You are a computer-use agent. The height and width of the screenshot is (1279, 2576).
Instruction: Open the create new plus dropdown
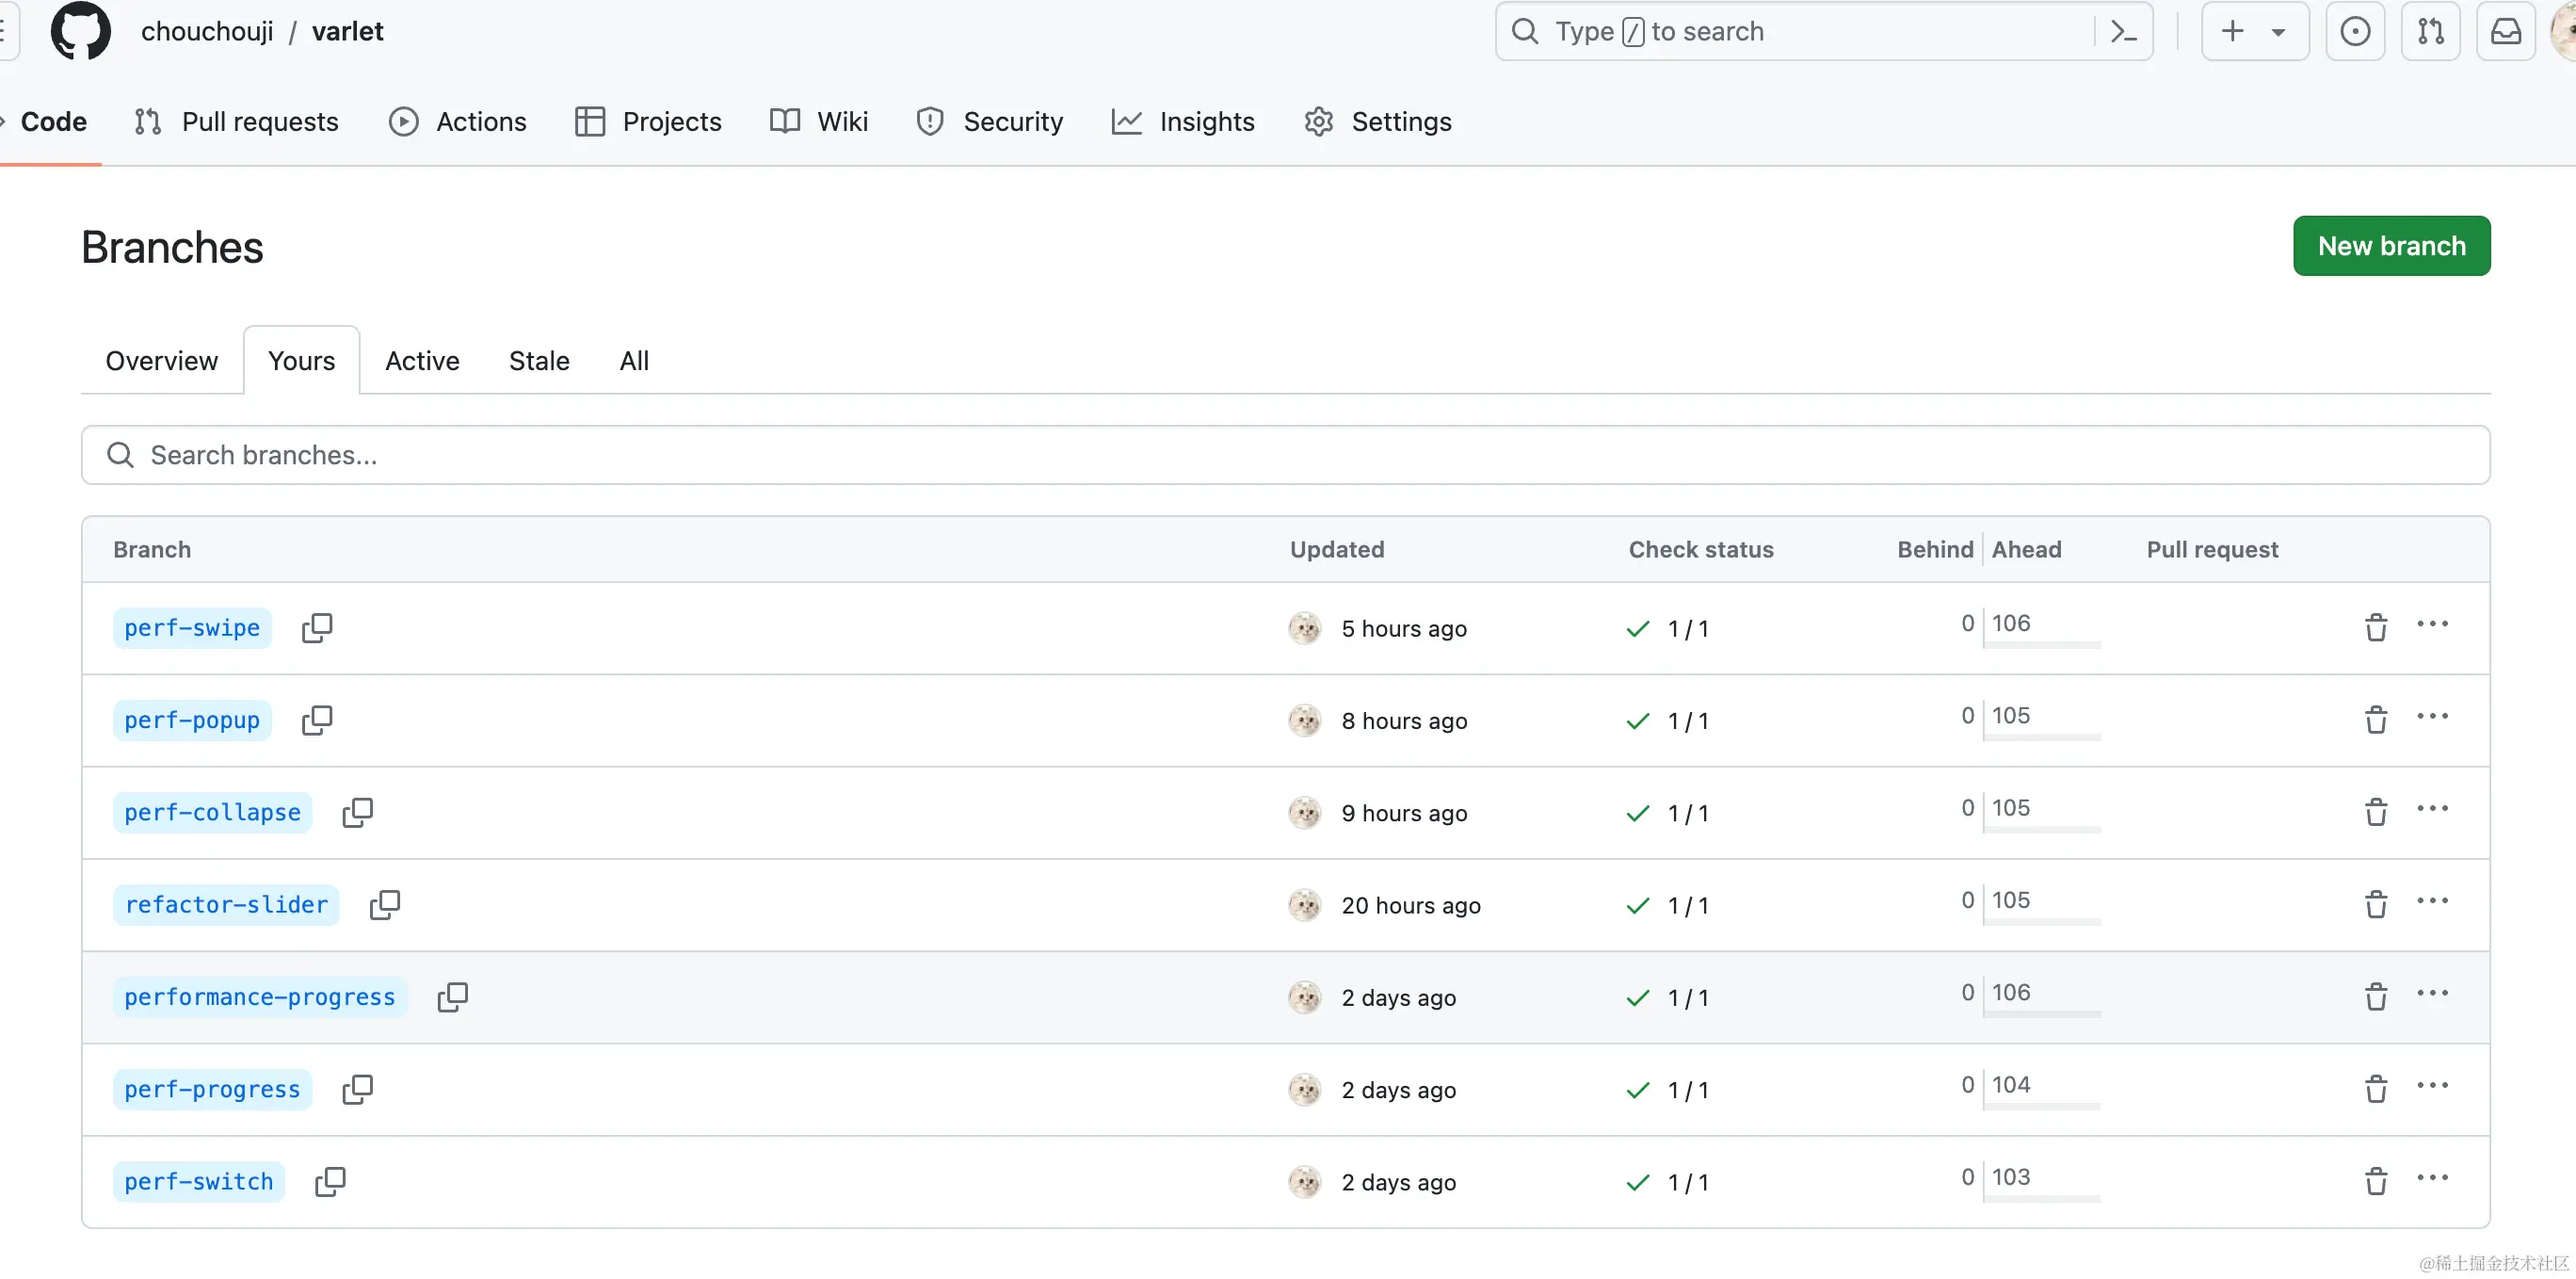point(2255,31)
